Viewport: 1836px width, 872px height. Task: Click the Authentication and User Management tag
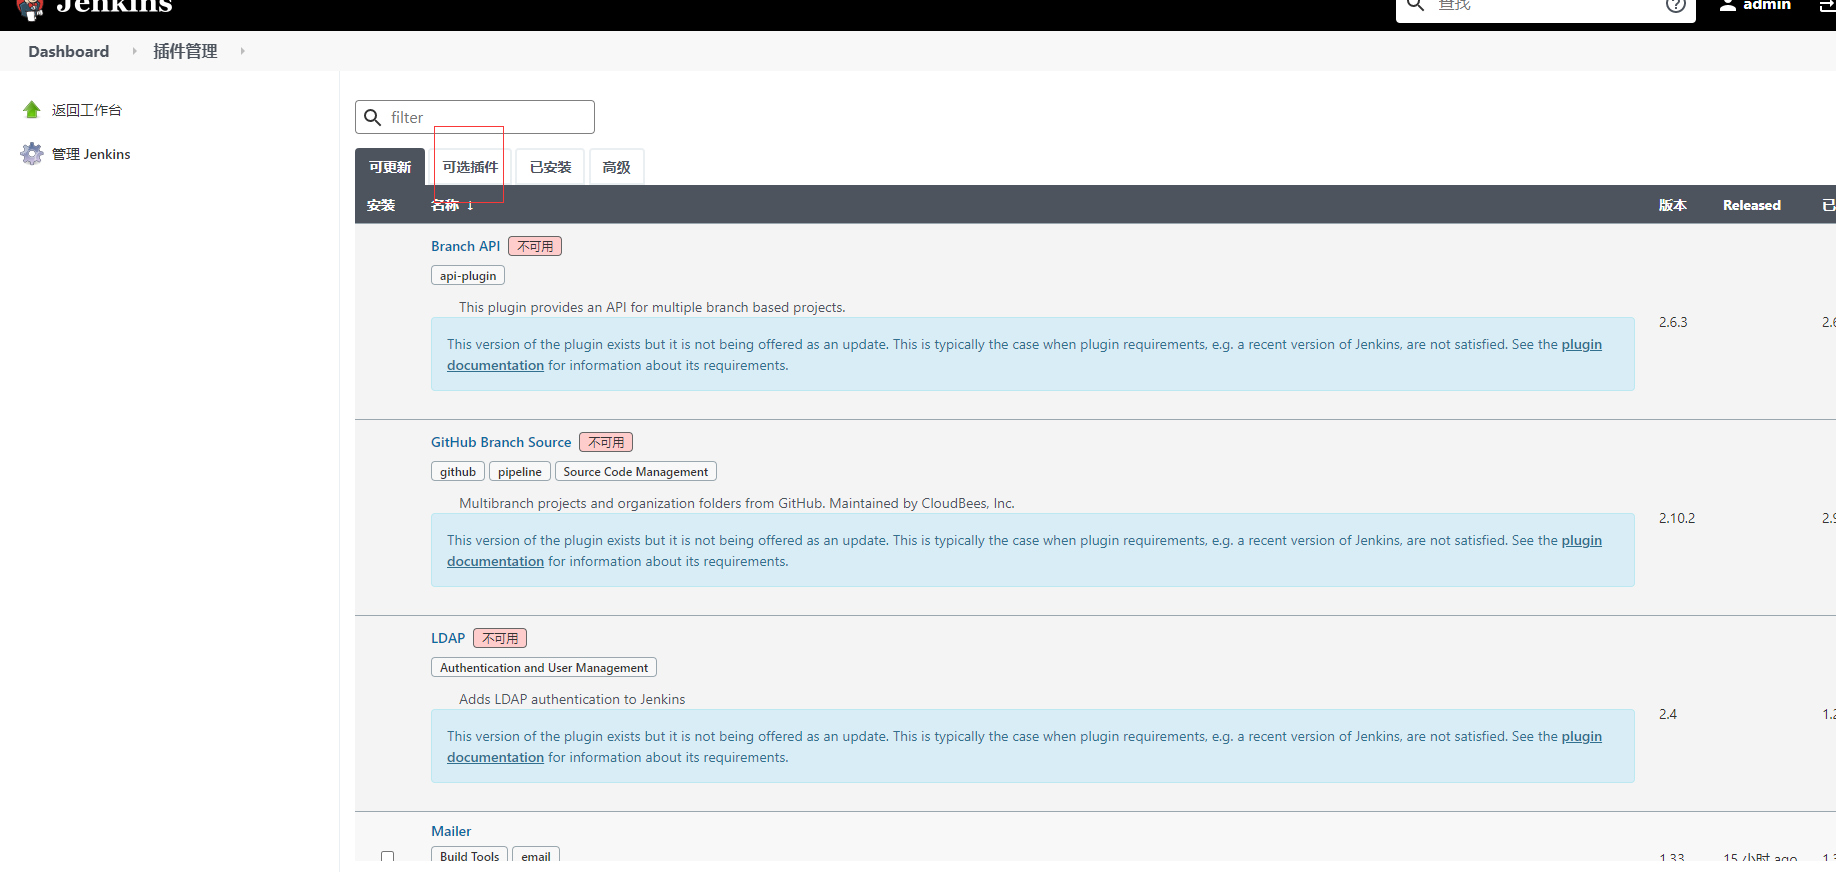[x=544, y=668]
